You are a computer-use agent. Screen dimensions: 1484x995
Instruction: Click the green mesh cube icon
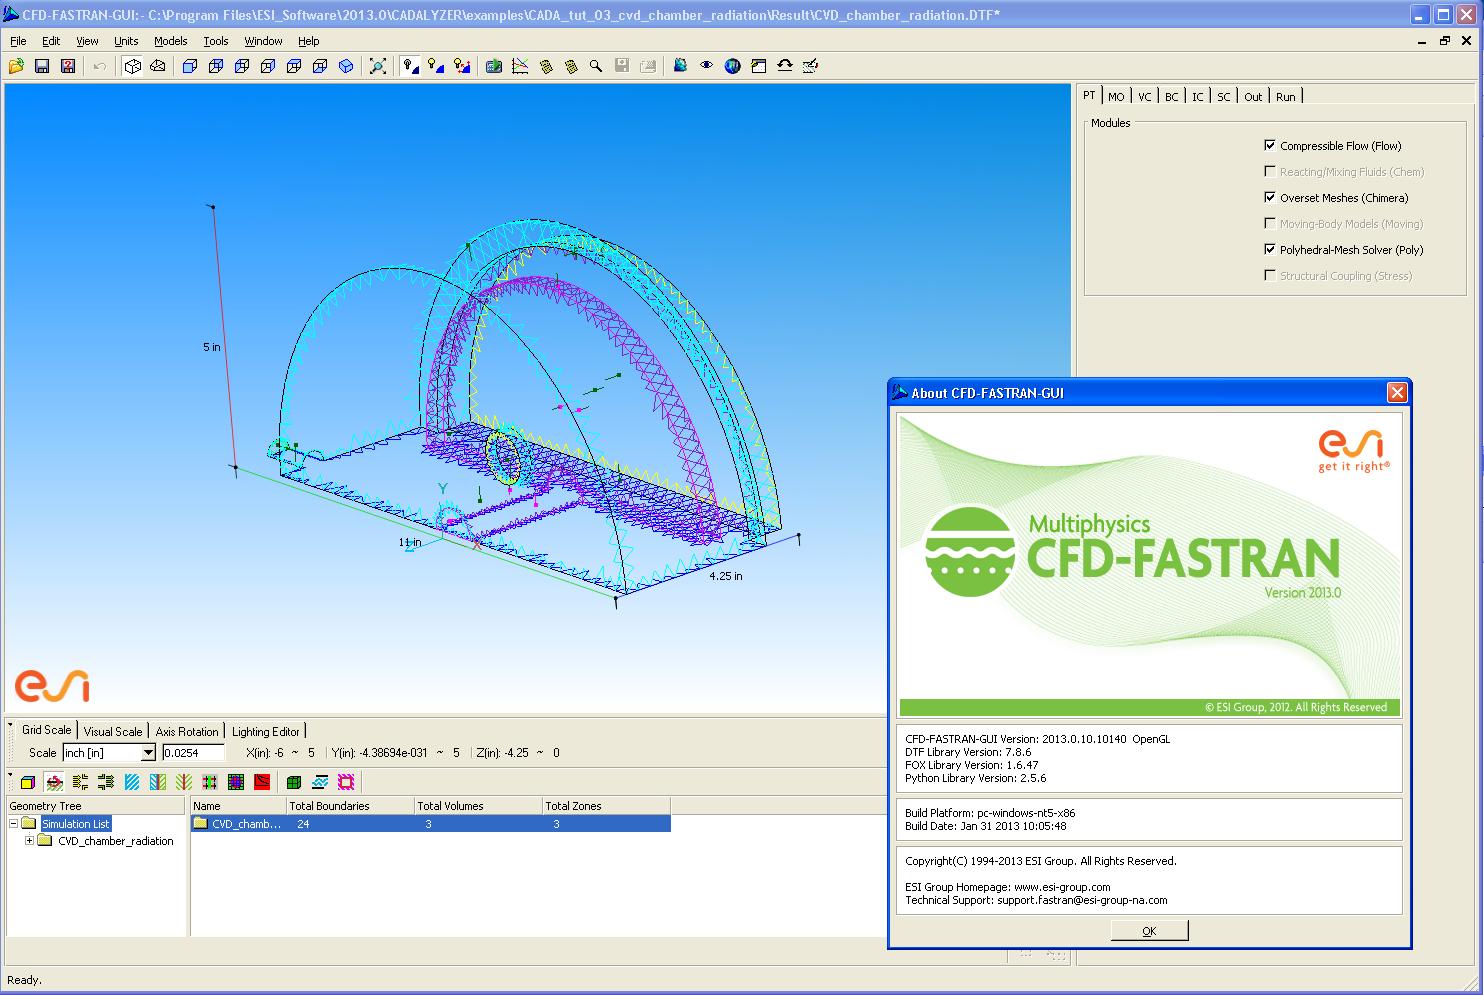294,782
